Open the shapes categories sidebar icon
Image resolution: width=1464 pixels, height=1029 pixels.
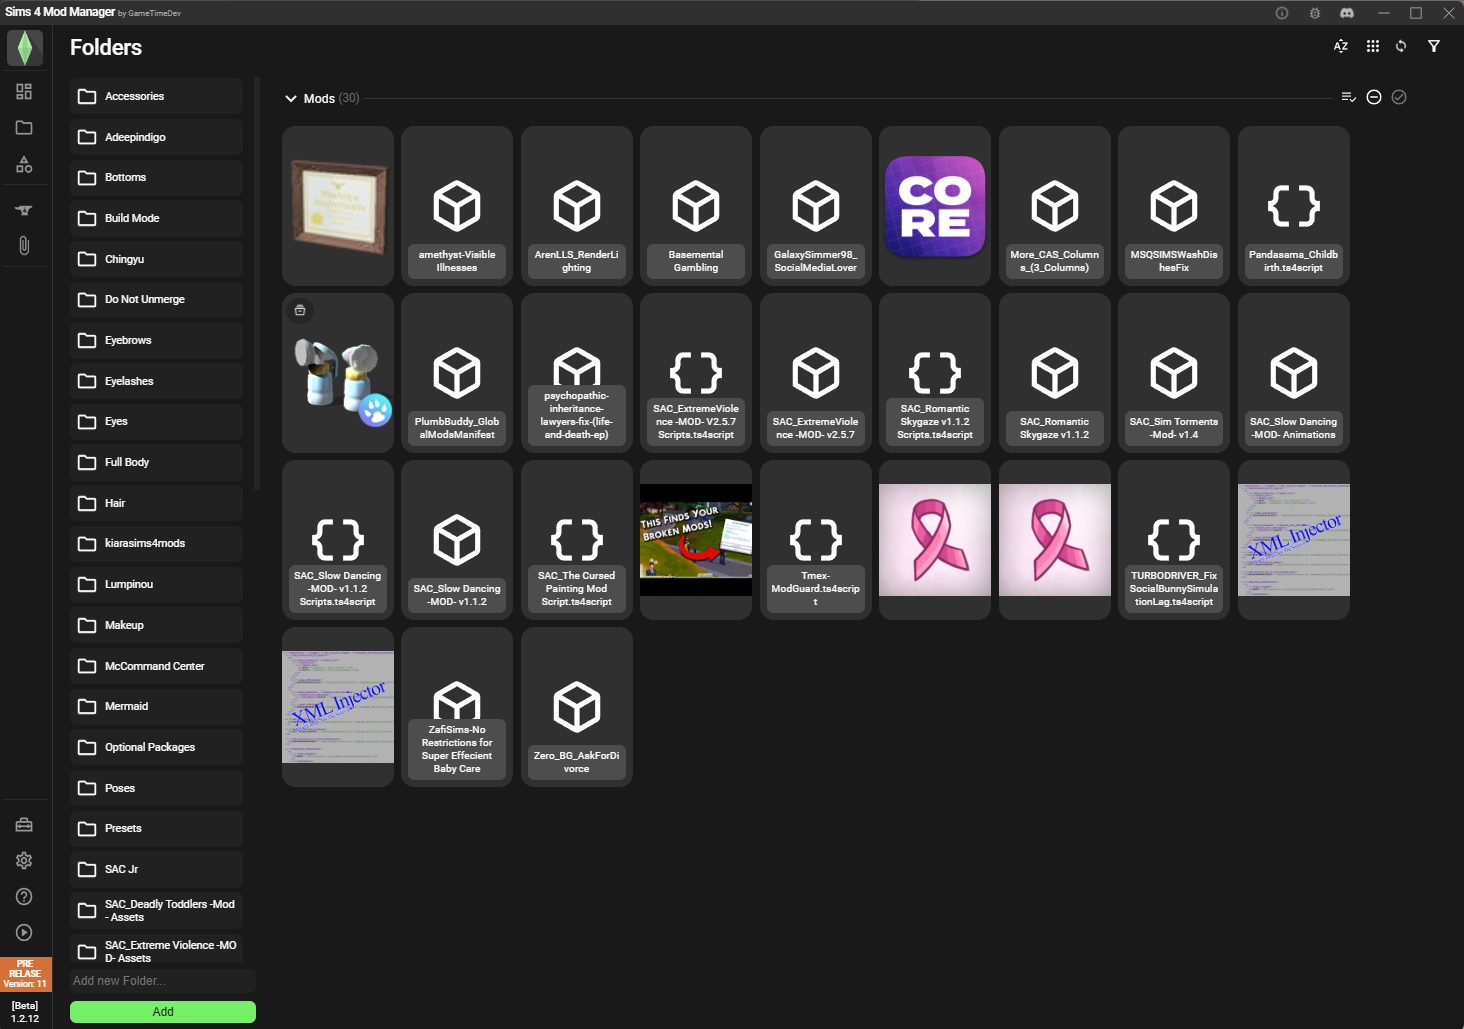[24, 165]
